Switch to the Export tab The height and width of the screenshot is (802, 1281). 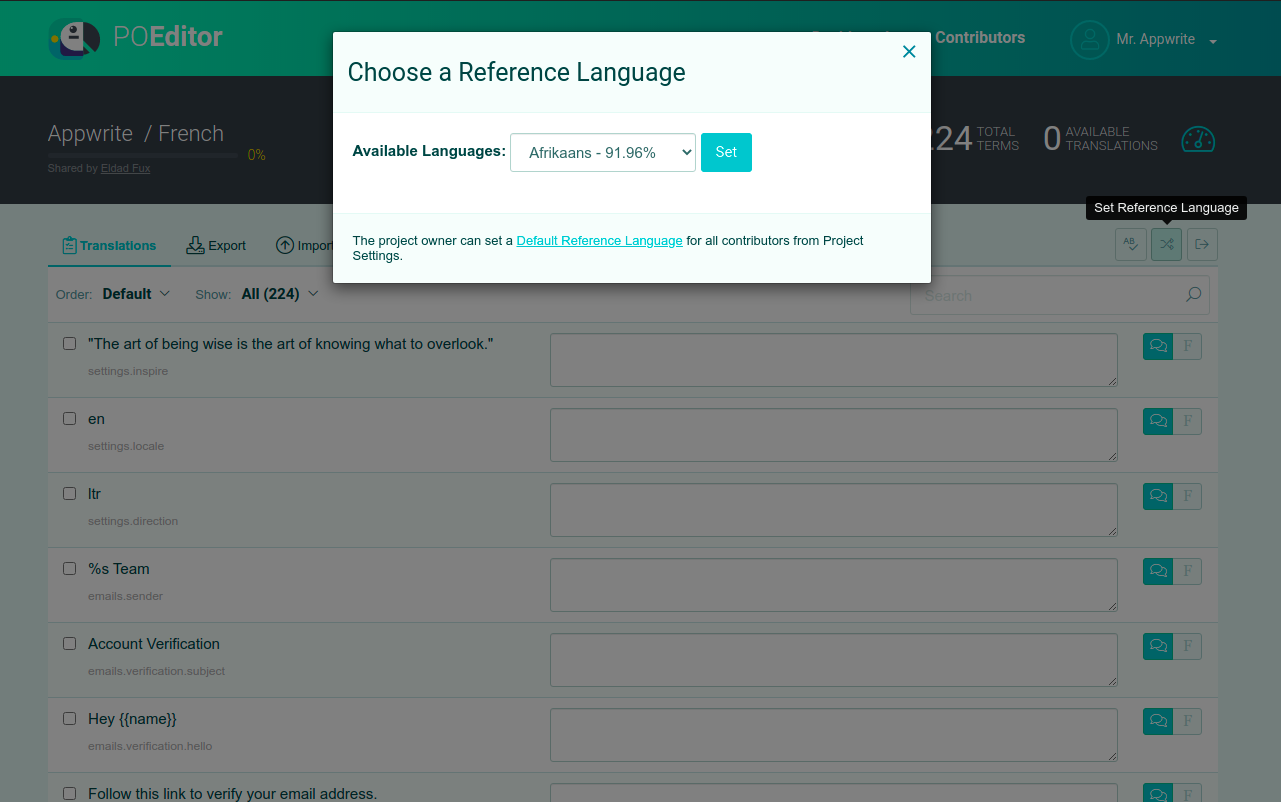click(216, 245)
